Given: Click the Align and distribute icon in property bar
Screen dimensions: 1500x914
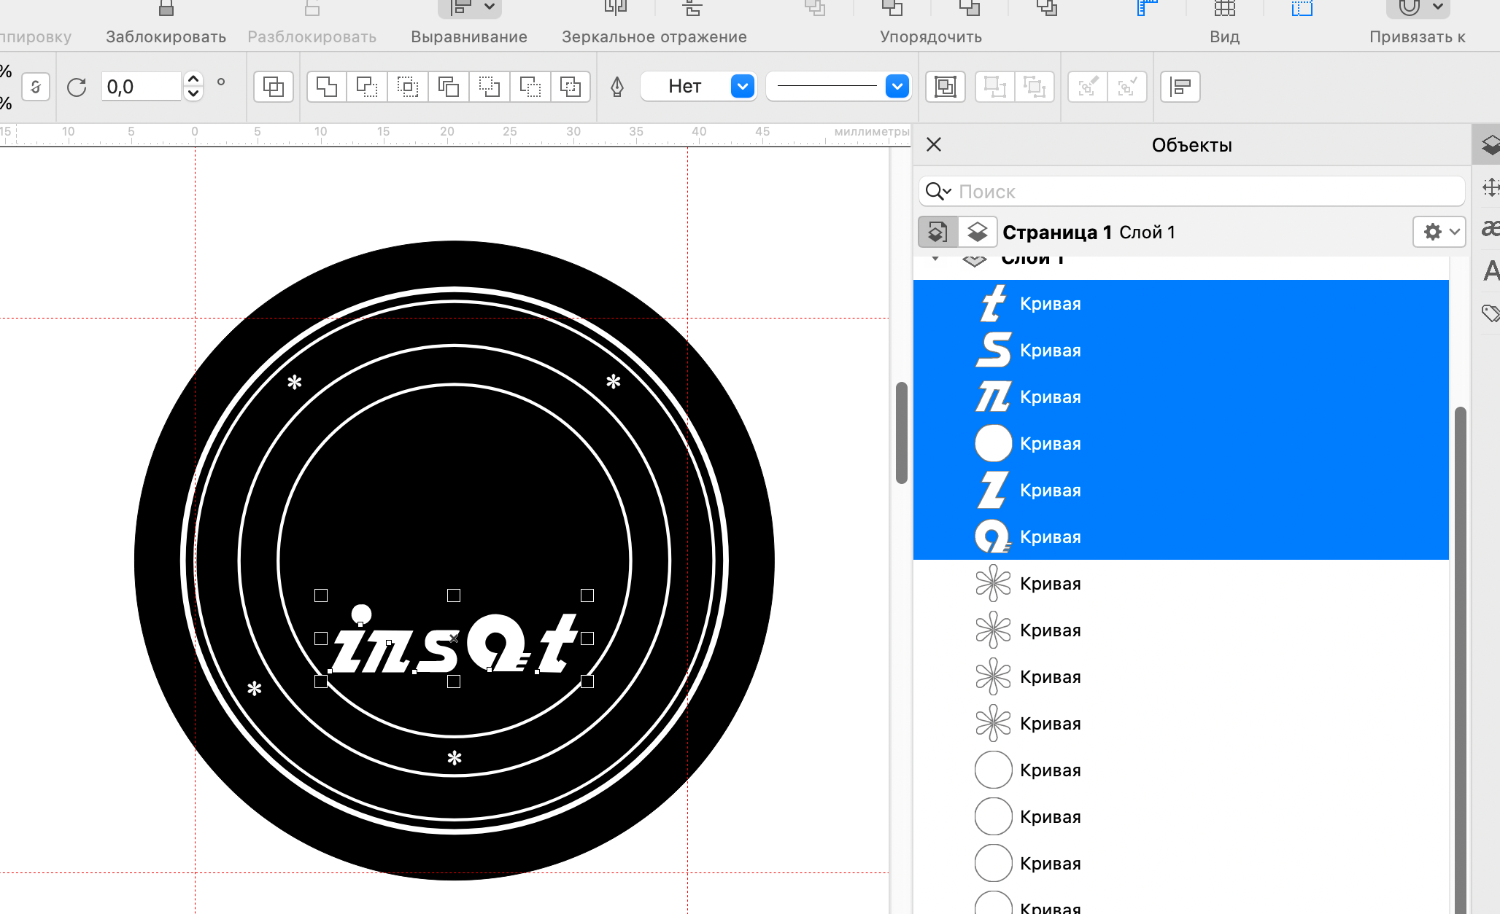Looking at the screenshot, I should point(1180,87).
